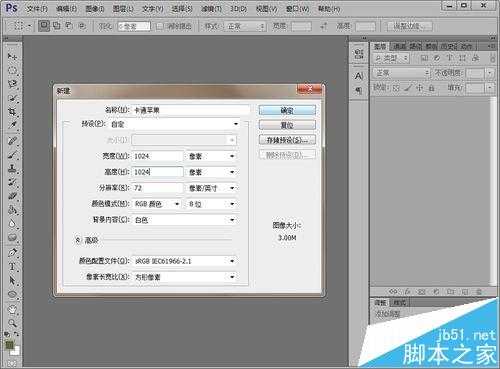The width and height of the screenshot is (500, 369).
Task: Select the Healing Brush tool
Action: click(12, 141)
